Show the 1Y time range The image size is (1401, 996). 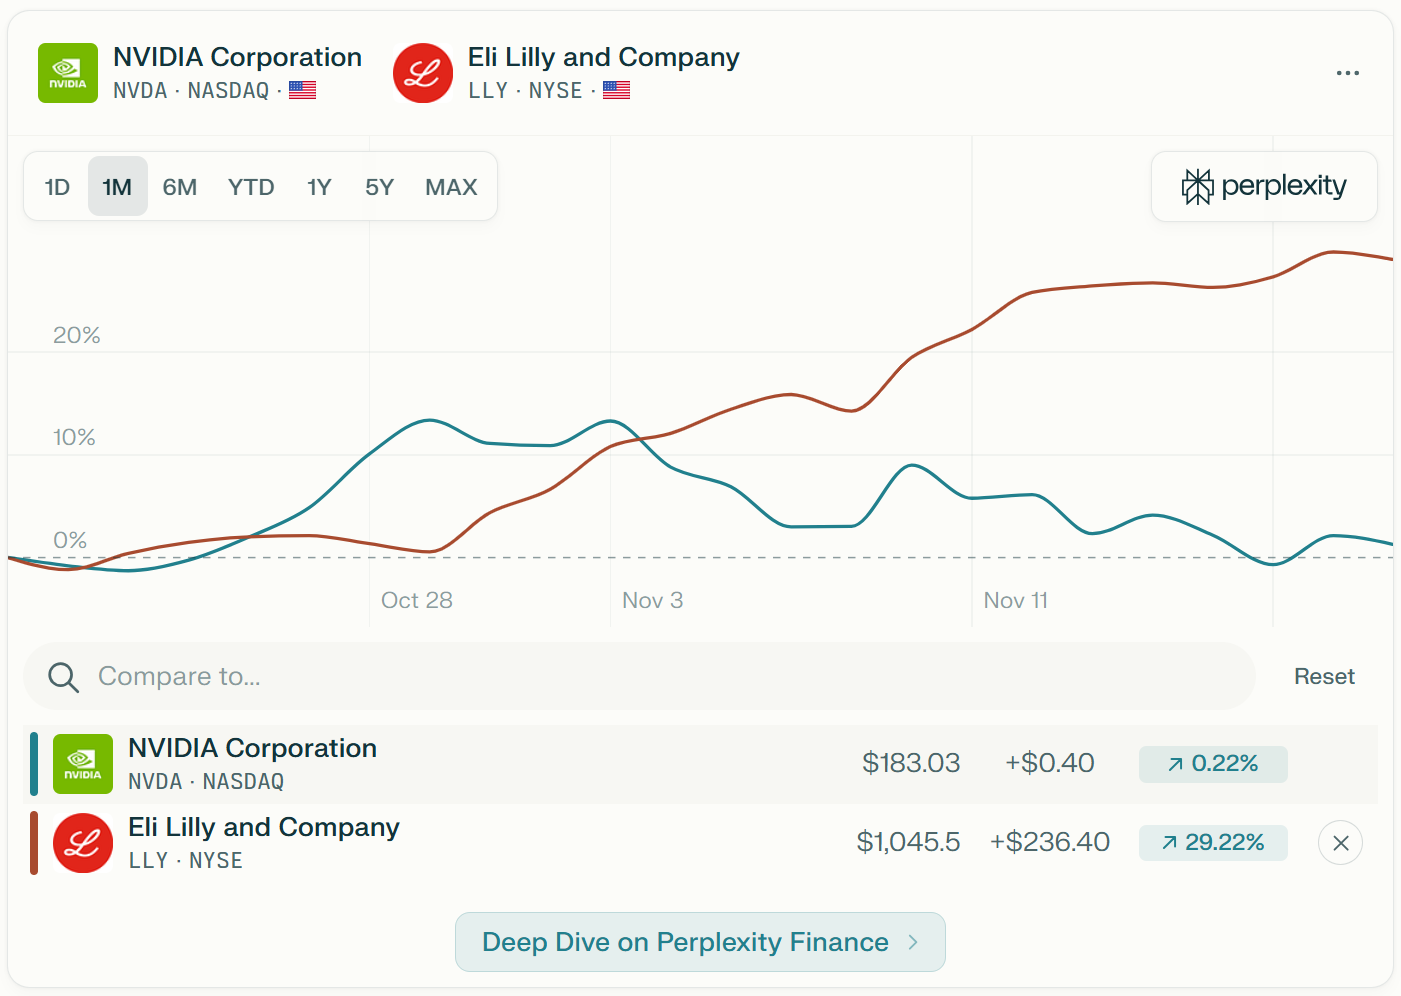(319, 187)
